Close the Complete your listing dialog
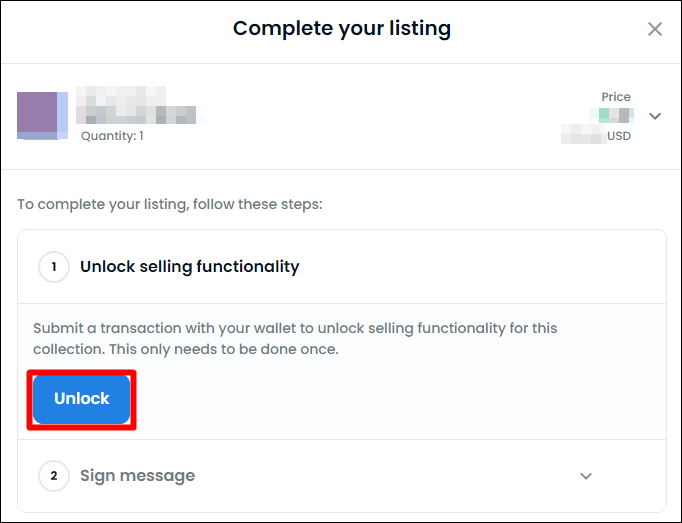The image size is (682, 523). pyautogui.click(x=655, y=29)
